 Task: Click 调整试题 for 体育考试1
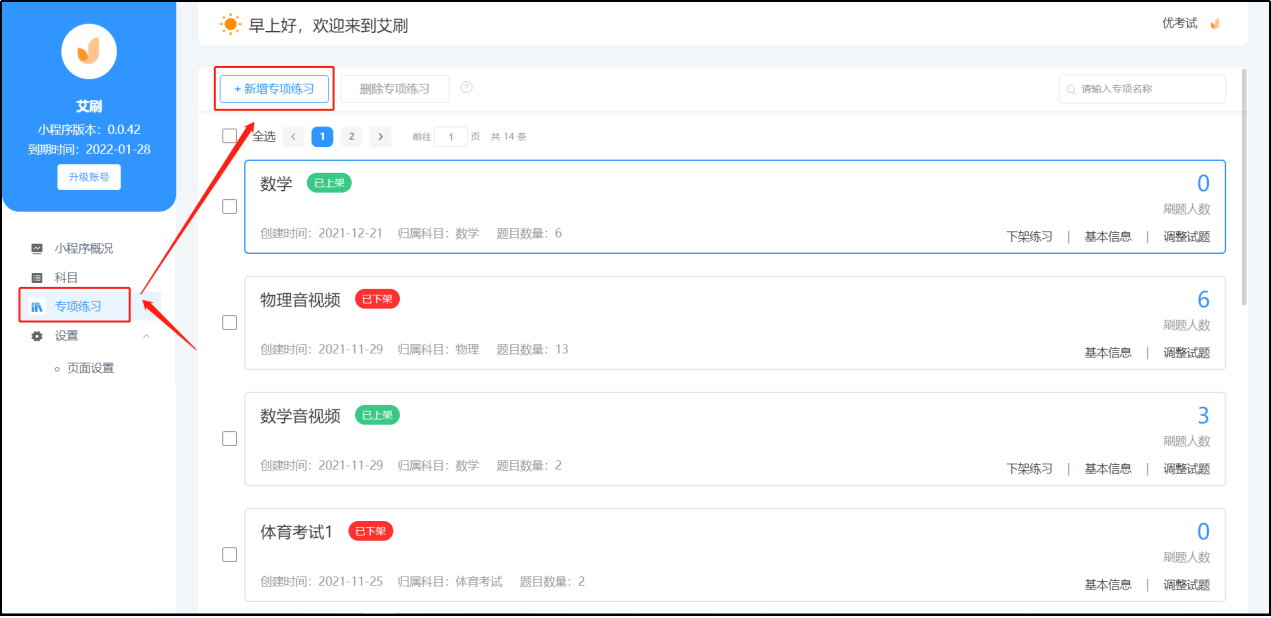(x=1186, y=585)
